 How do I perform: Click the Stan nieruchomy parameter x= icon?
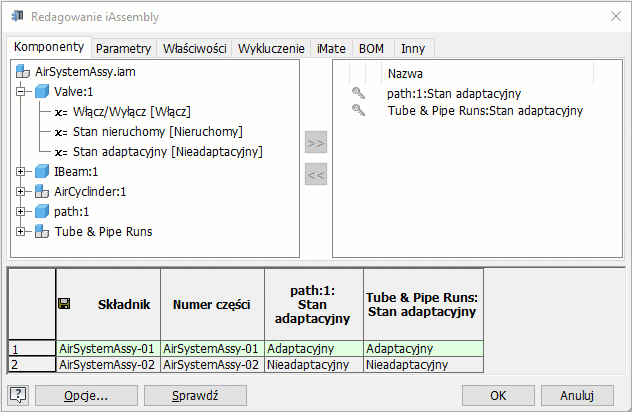(61, 133)
